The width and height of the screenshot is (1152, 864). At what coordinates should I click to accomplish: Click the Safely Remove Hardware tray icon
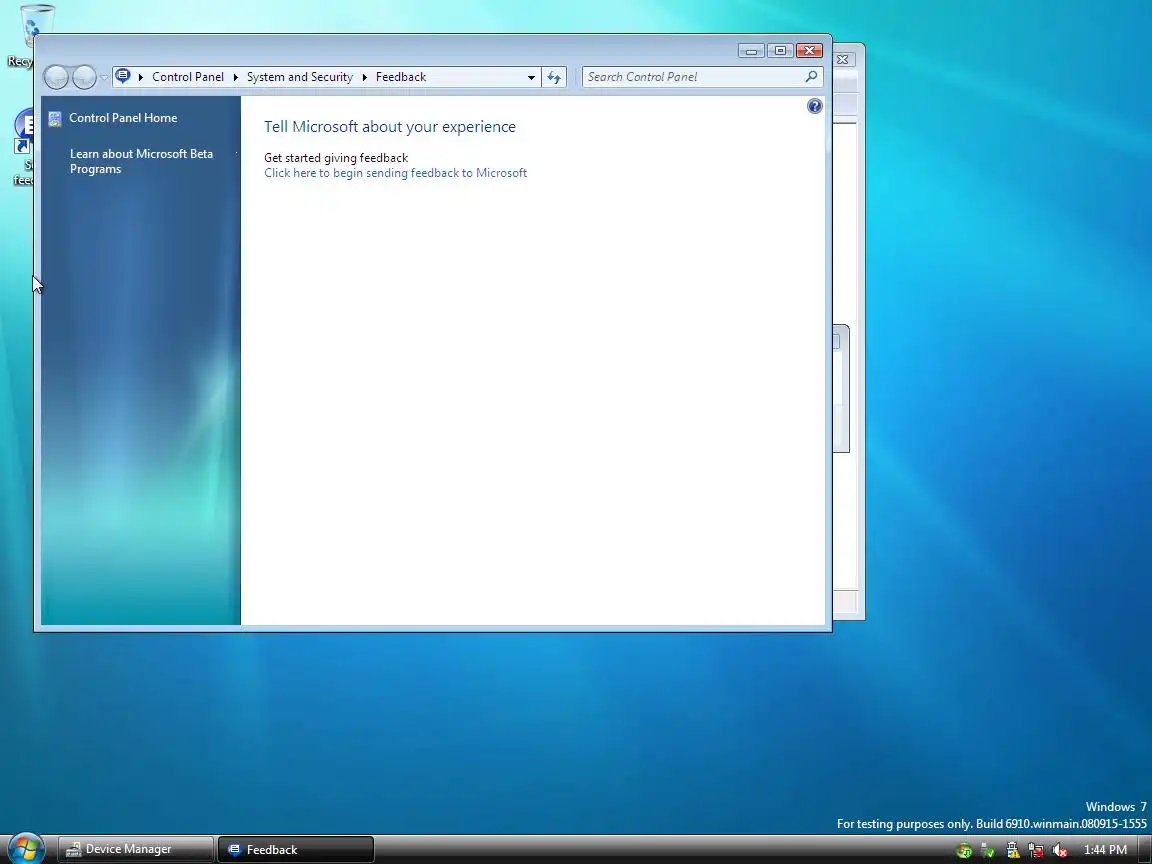point(988,851)
